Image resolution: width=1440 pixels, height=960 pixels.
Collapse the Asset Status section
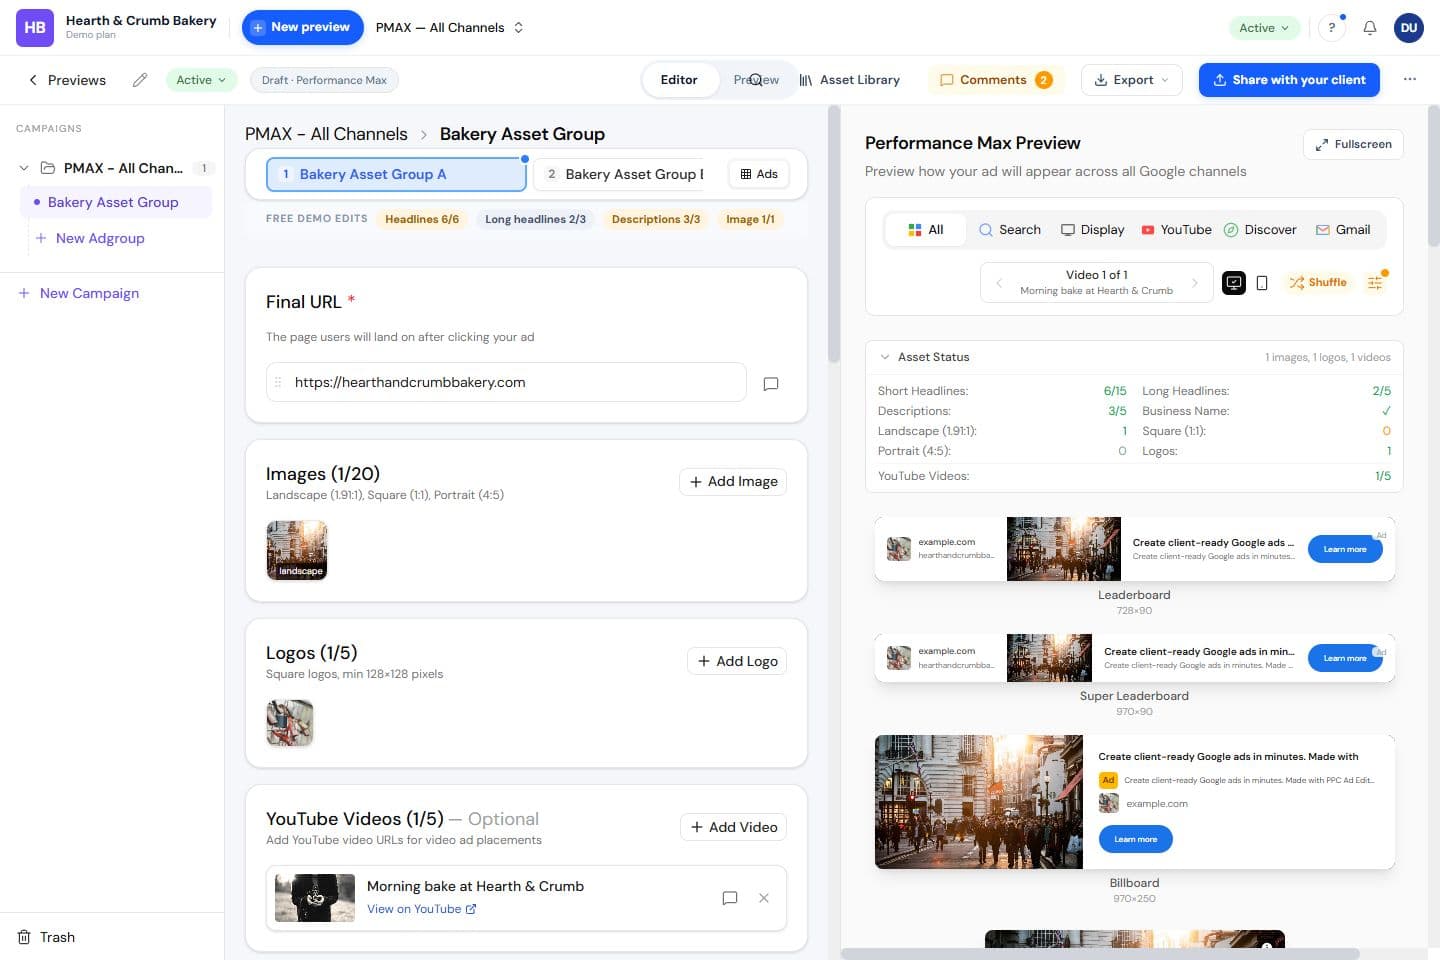[x=885, y=357]
